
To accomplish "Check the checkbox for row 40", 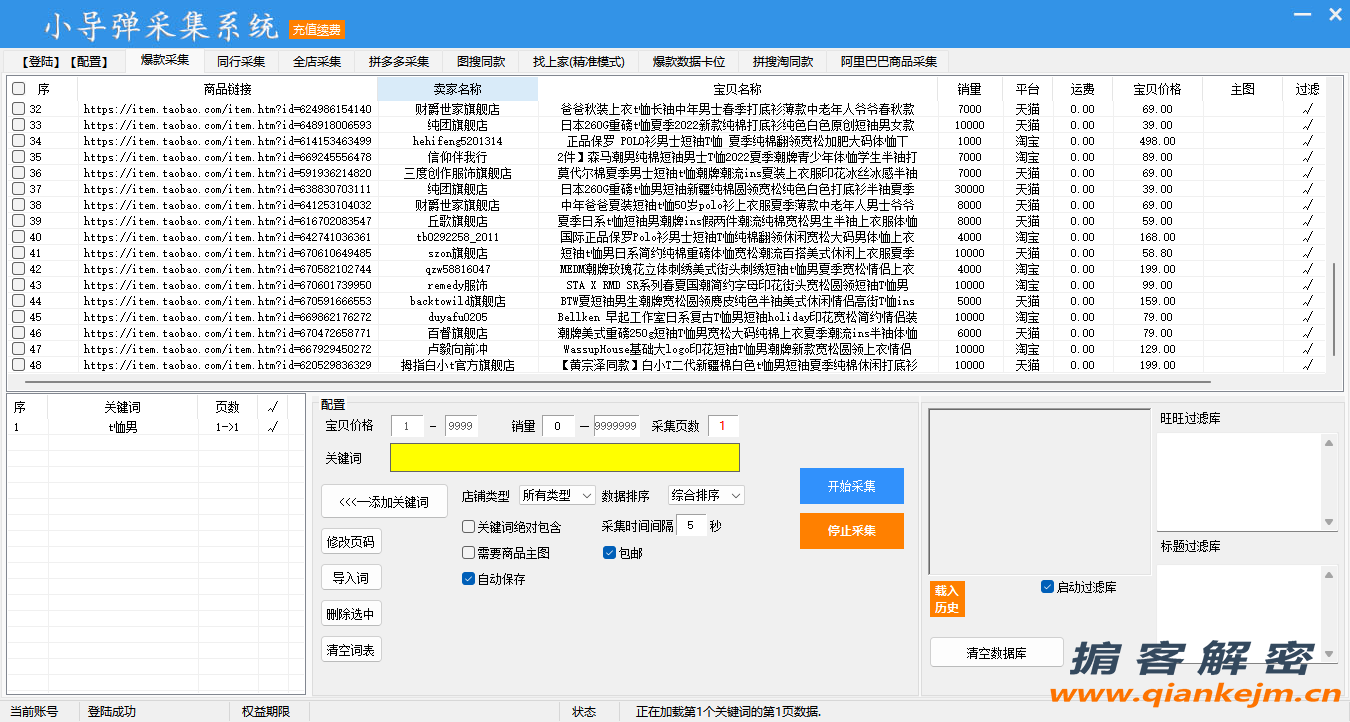I will tap(18, 237).
